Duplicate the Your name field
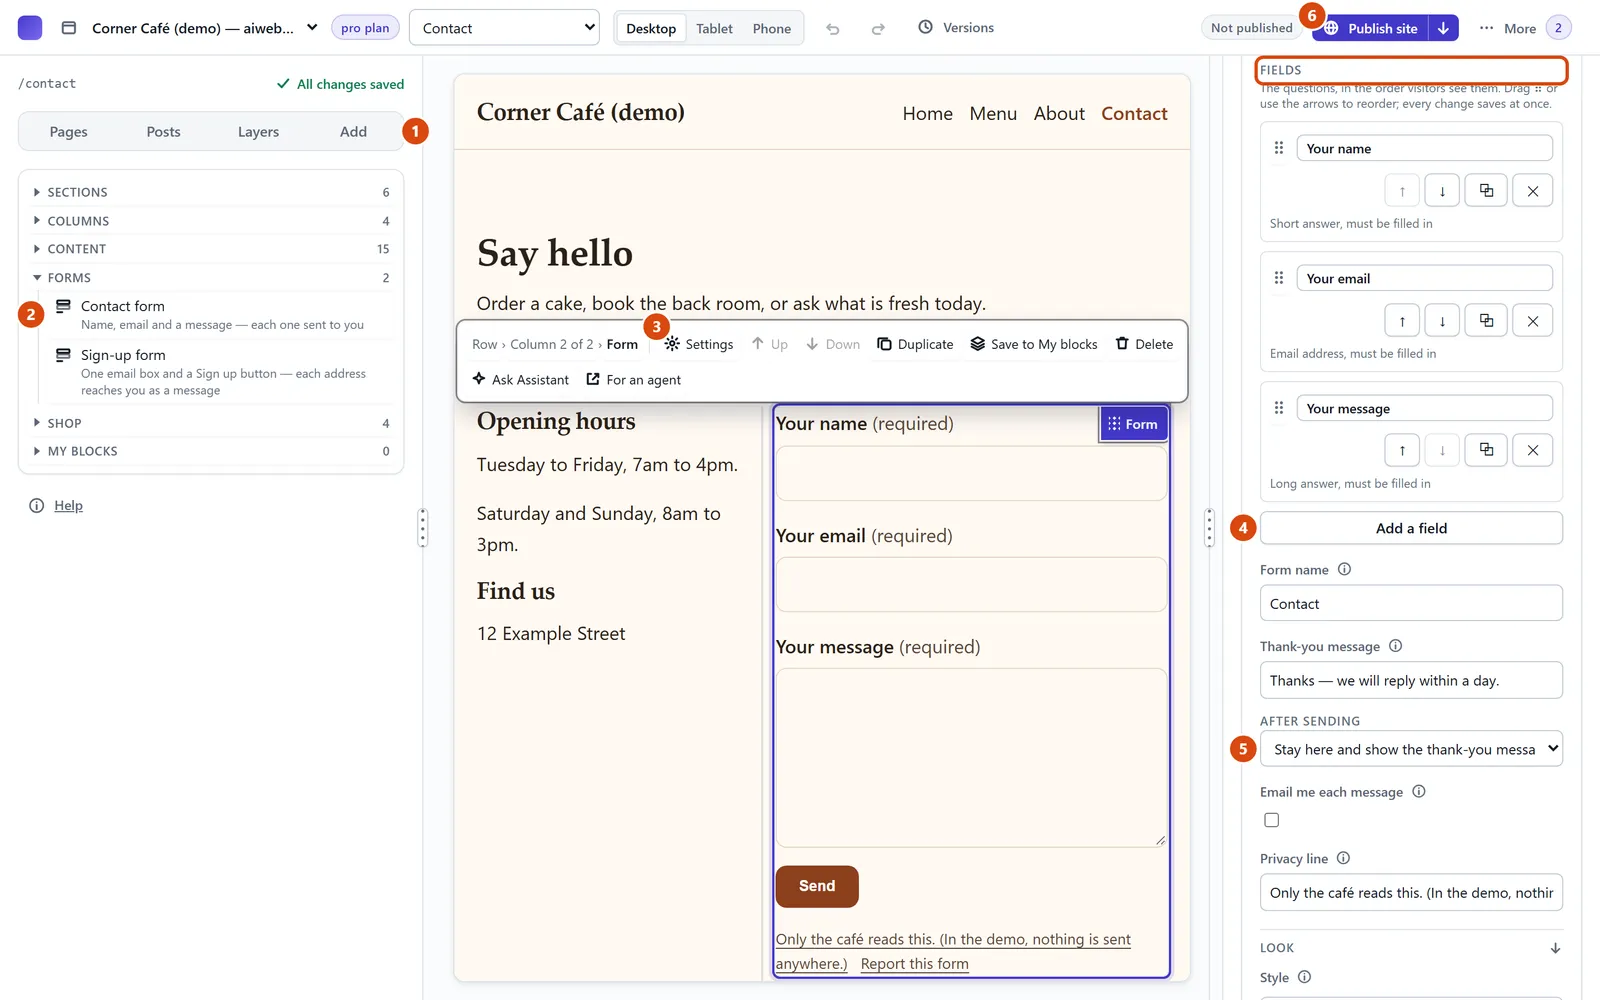This screenshot has height=1000, width=1600. [1487, 191]
